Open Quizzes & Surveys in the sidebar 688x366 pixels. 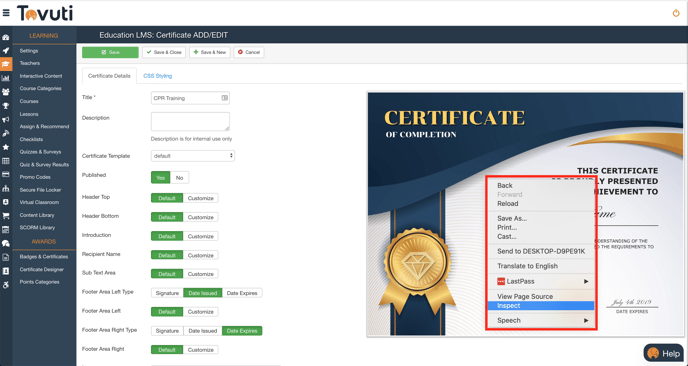[x=40, y=152]
